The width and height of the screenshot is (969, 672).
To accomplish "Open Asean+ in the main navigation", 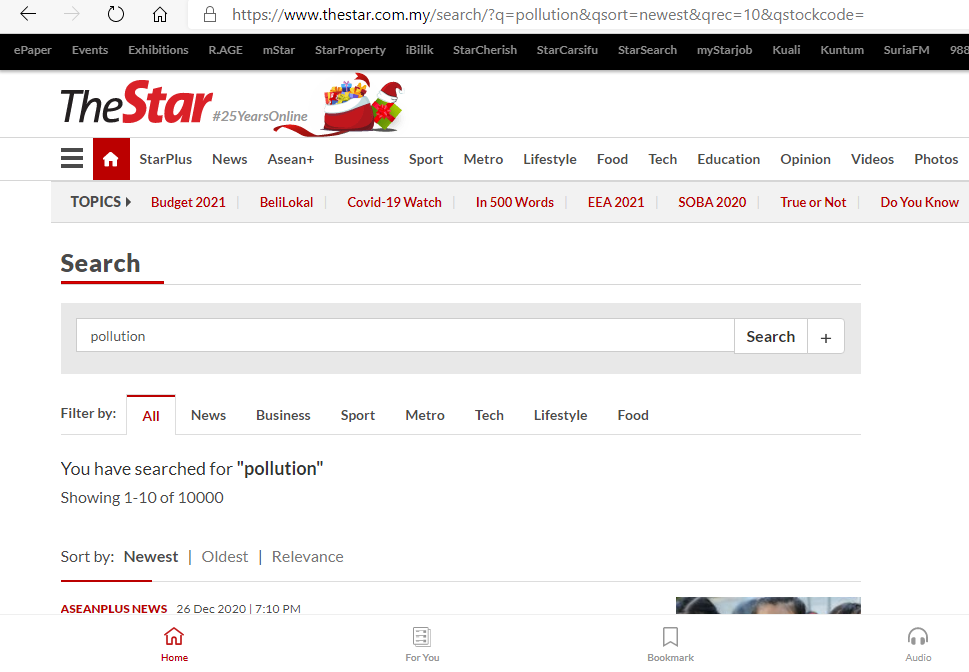I will pyautogui.click(x=290, y=159).
